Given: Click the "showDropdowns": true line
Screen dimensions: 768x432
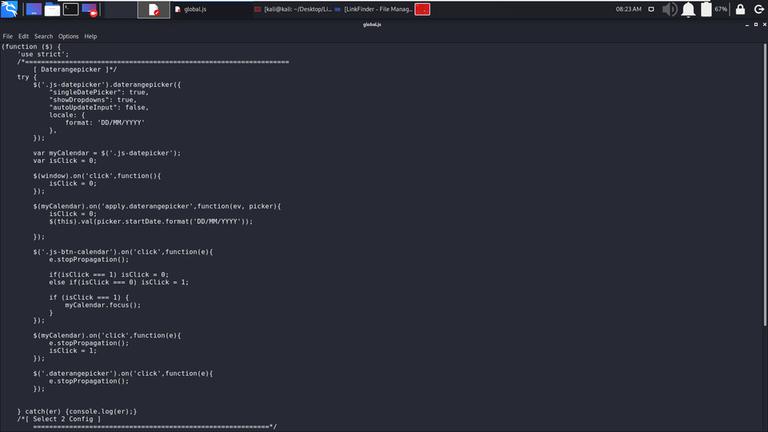Looking at the screenshot, I should pyautogui.click(x=93, y=100).
